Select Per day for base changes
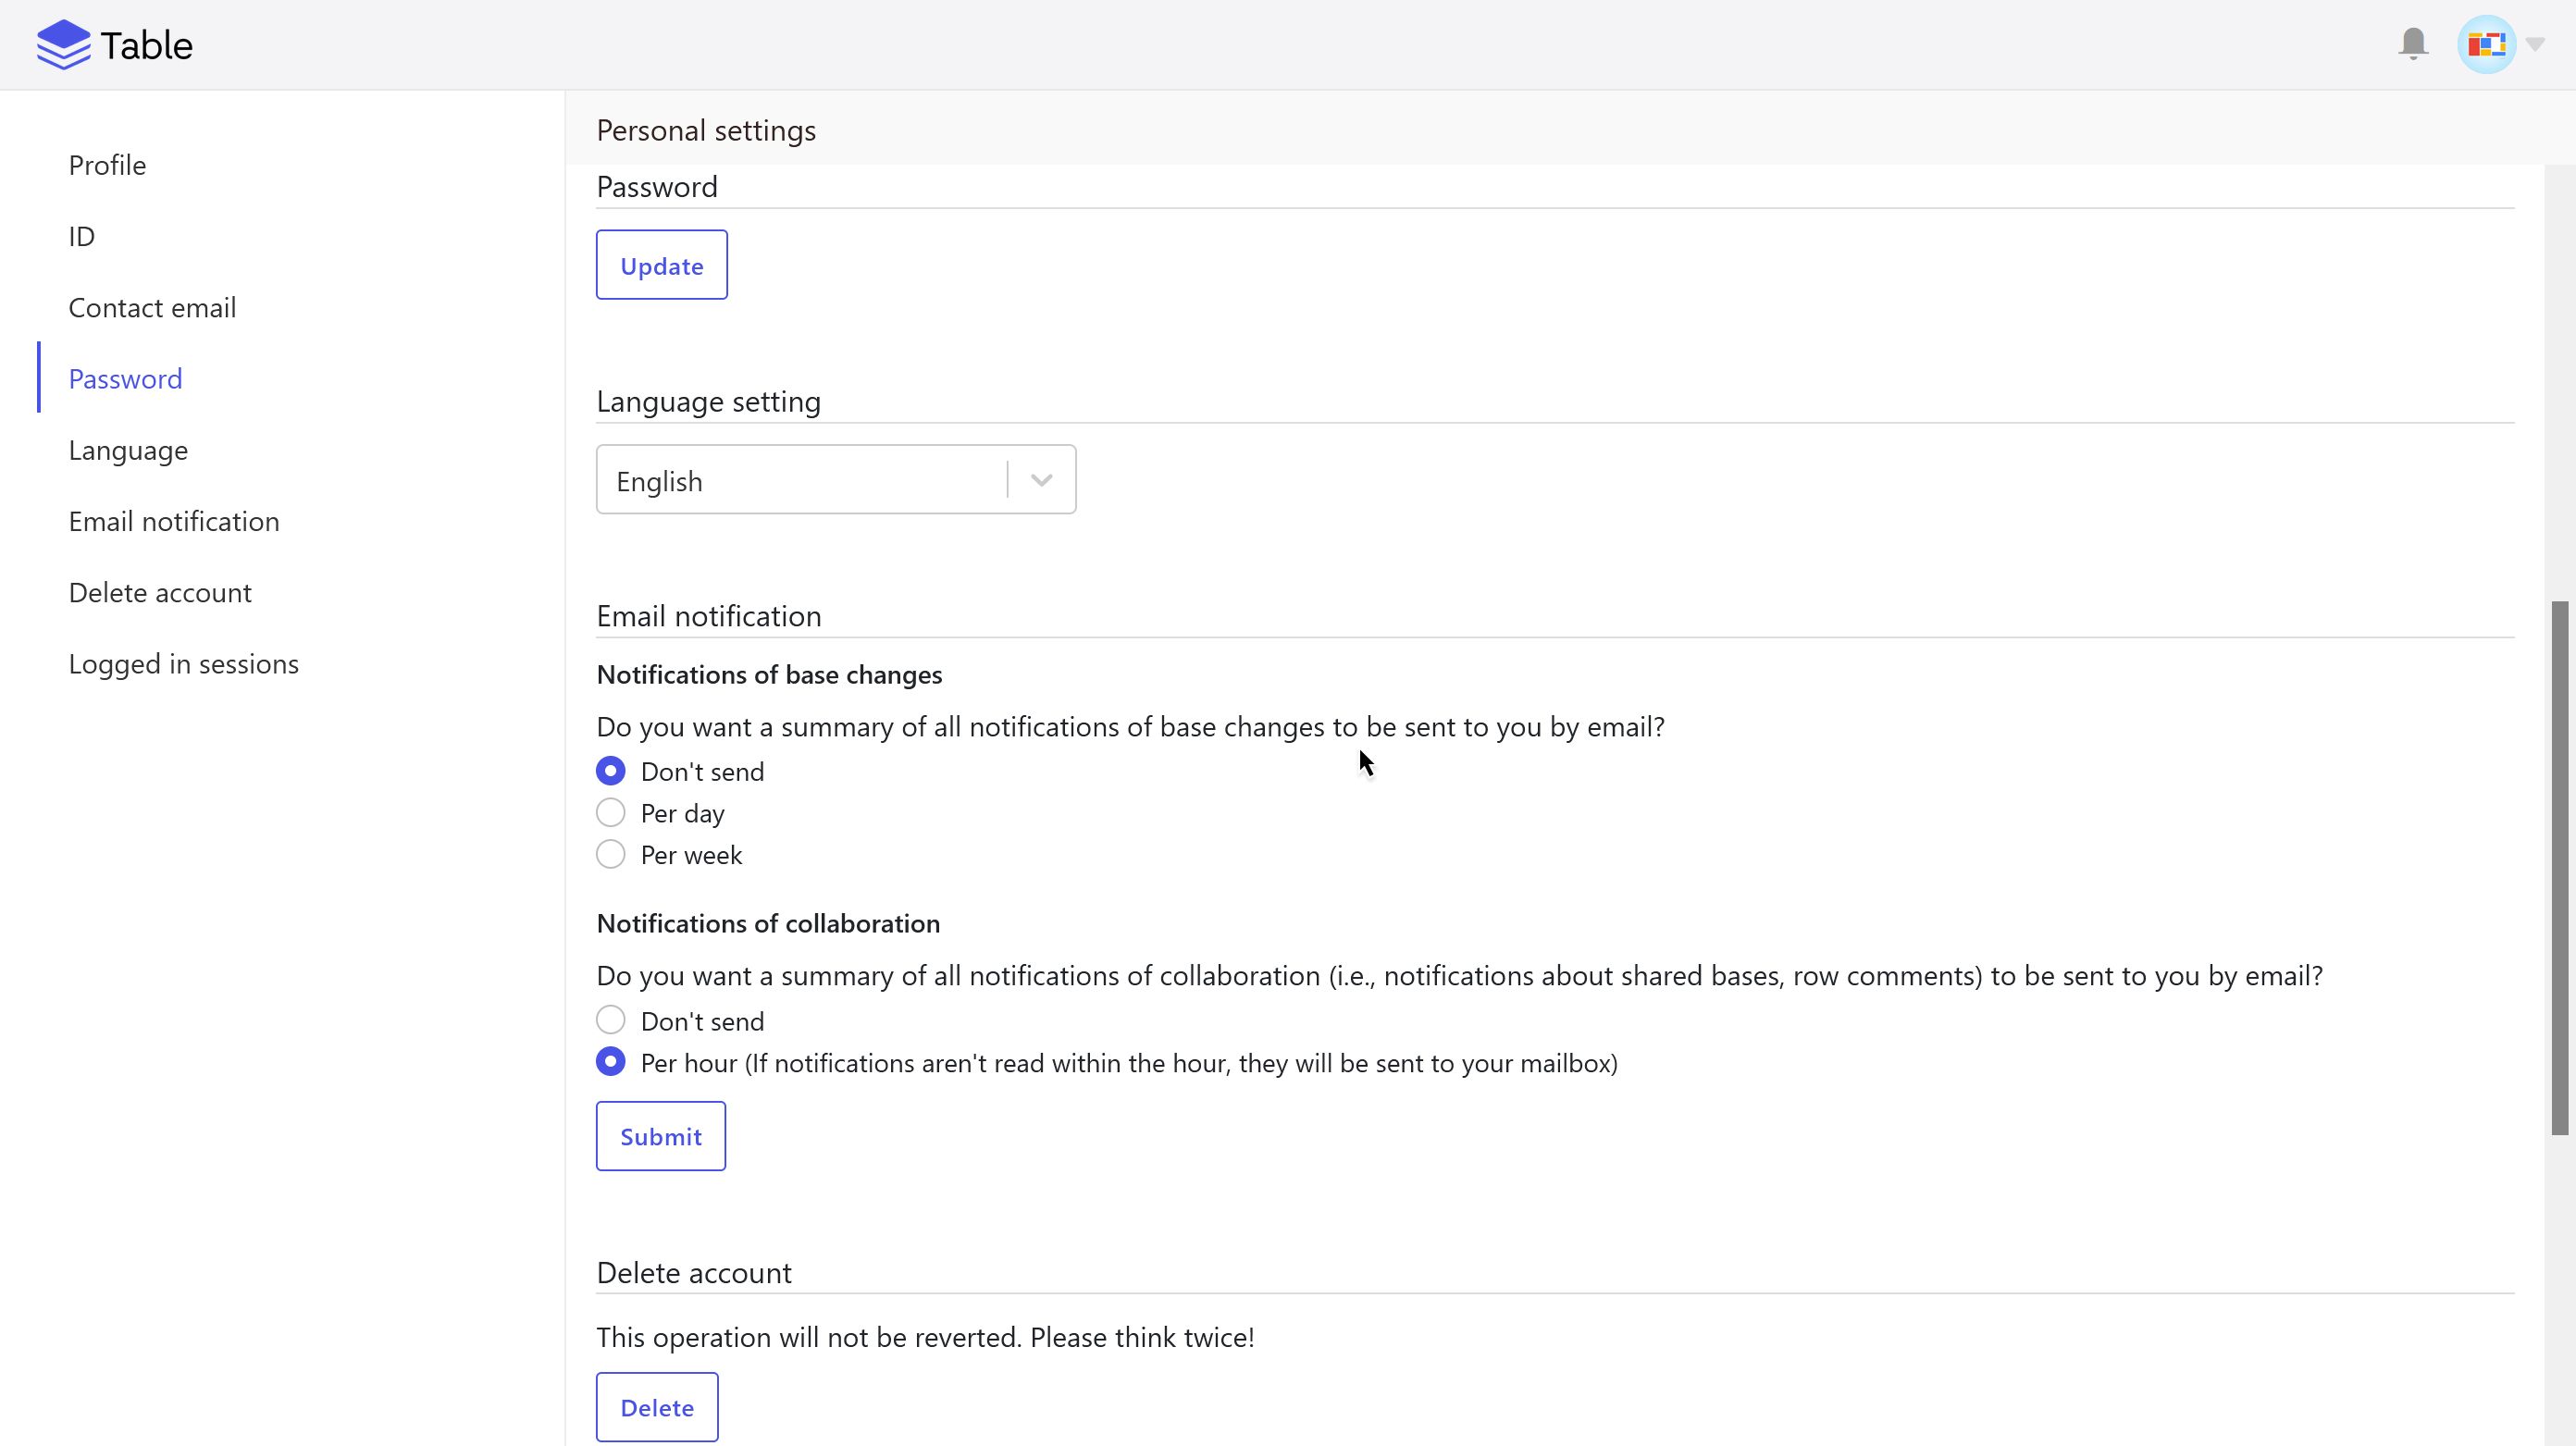Viewport: 2576px width, 1446px height. point(611,813)
